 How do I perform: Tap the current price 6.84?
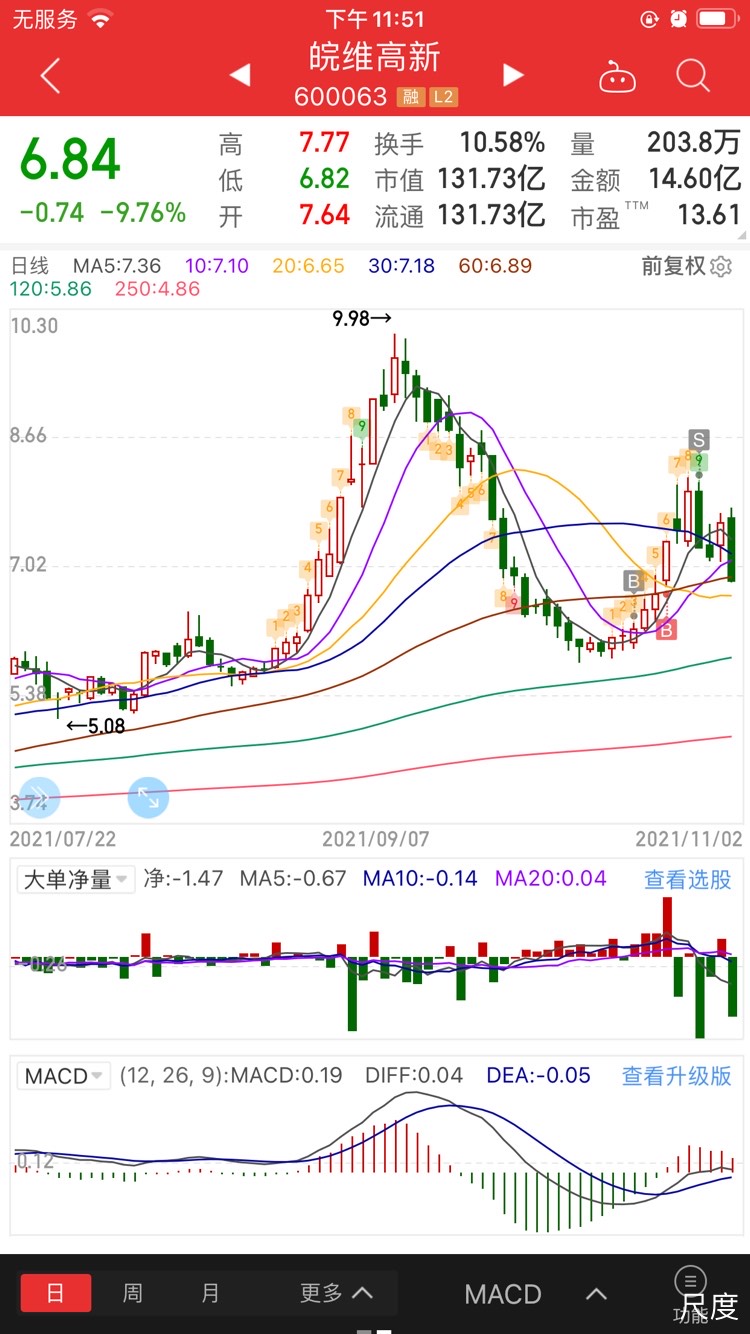(x=70, y=160)
